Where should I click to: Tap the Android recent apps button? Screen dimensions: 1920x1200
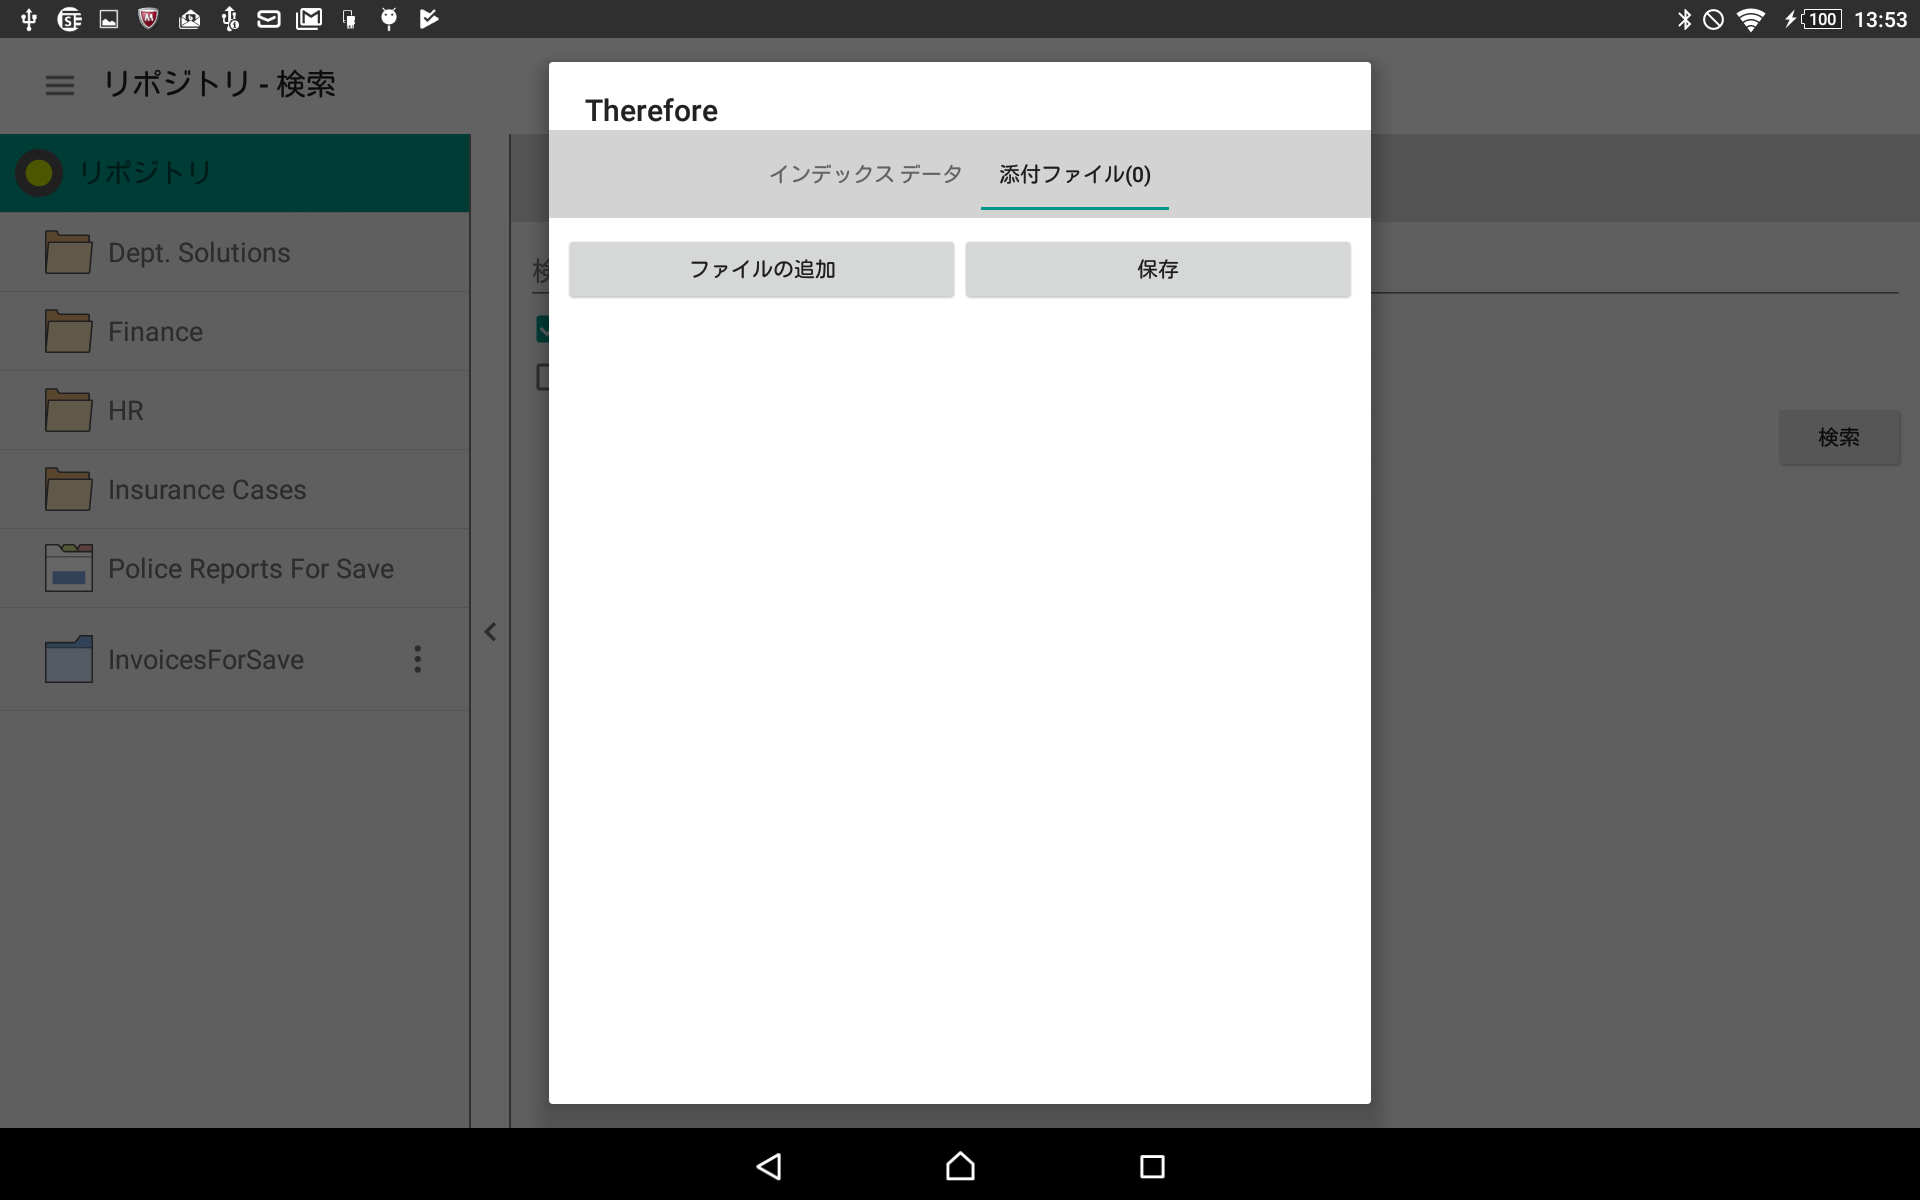coord(1152,1166)
